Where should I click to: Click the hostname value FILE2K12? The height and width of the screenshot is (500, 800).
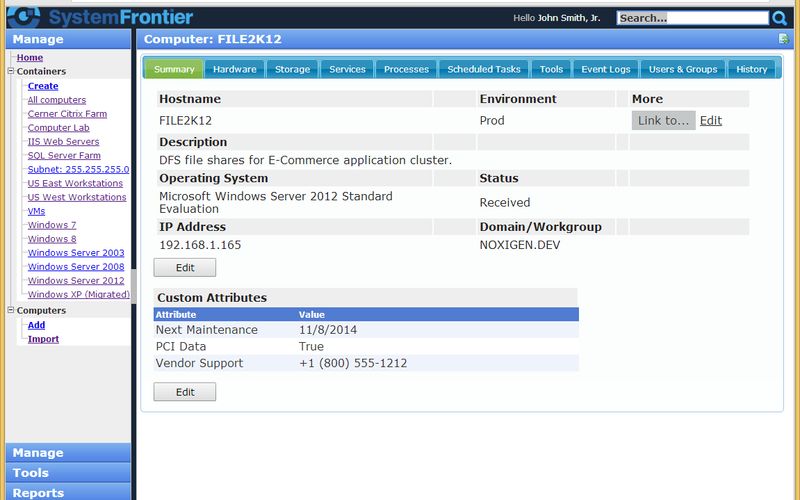click(x=185, y=120)
